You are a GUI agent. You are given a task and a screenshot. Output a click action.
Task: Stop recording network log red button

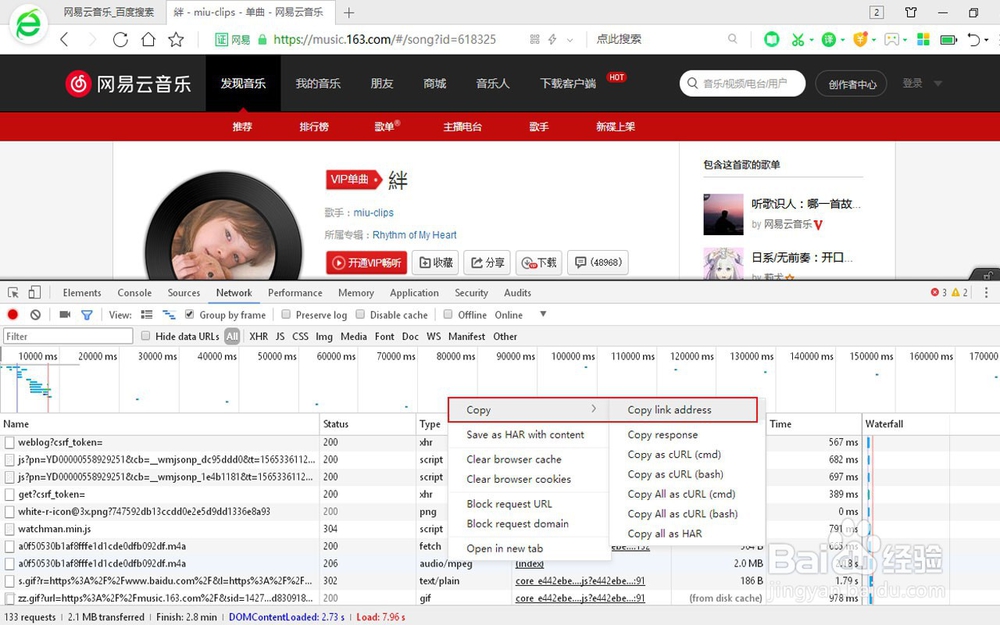point(13,314)
